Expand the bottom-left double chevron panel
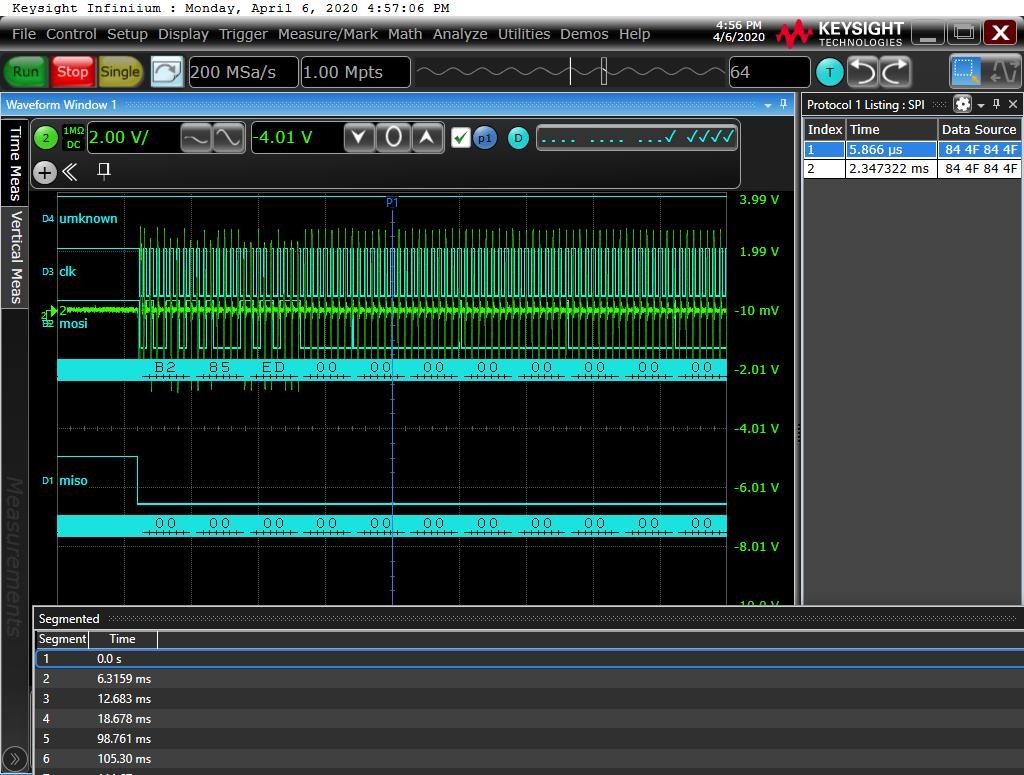This screenshot has height=775, width=1024. click(x=16, y=759)
